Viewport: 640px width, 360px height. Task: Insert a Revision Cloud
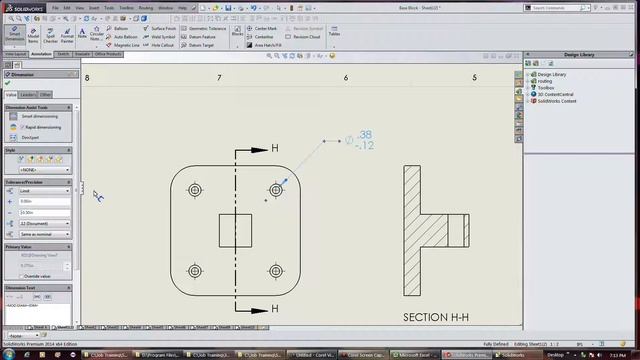pos(303,37)
